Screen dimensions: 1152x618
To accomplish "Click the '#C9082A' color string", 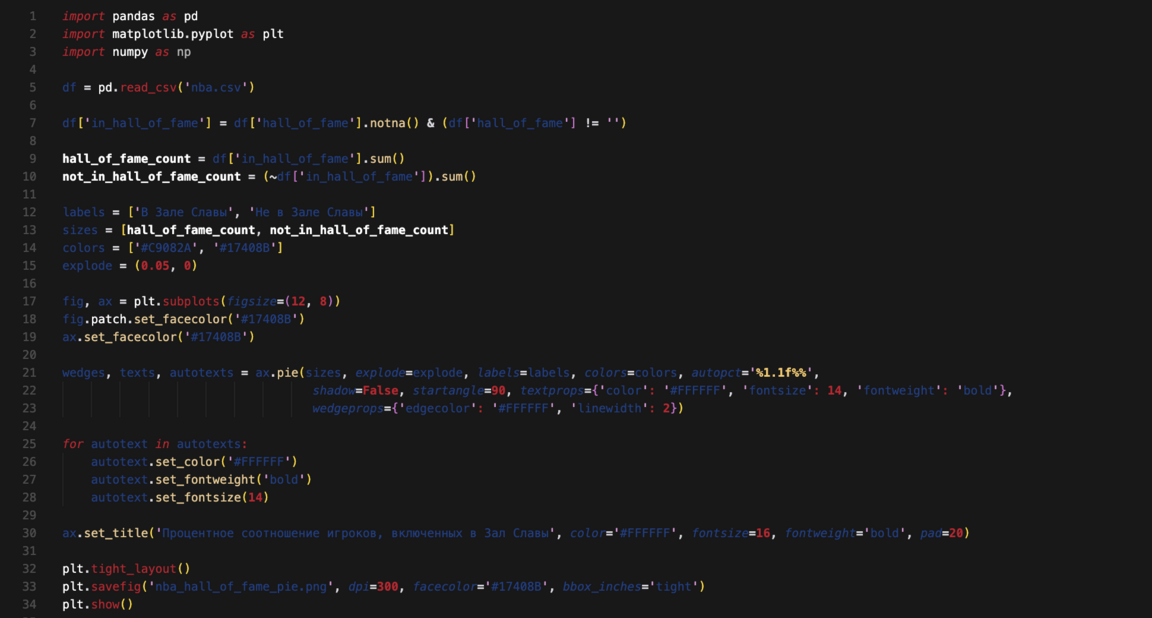I will (x=166, y=248).
